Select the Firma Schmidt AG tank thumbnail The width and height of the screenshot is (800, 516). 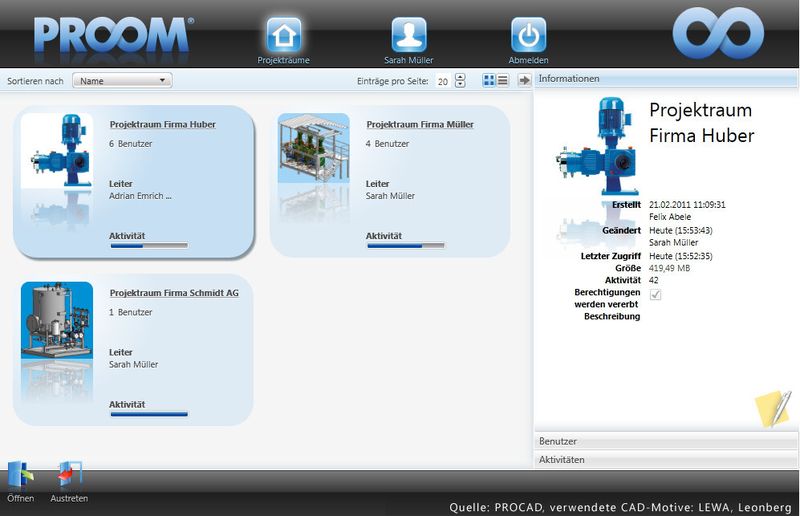[57, 320]
